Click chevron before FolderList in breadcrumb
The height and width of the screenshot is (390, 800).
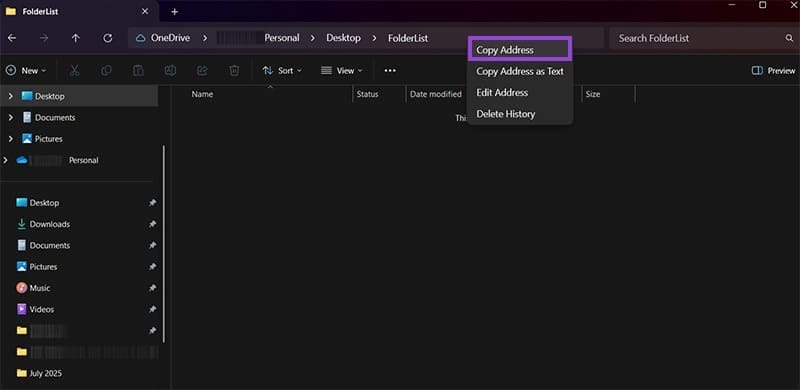tap(374, 38)
